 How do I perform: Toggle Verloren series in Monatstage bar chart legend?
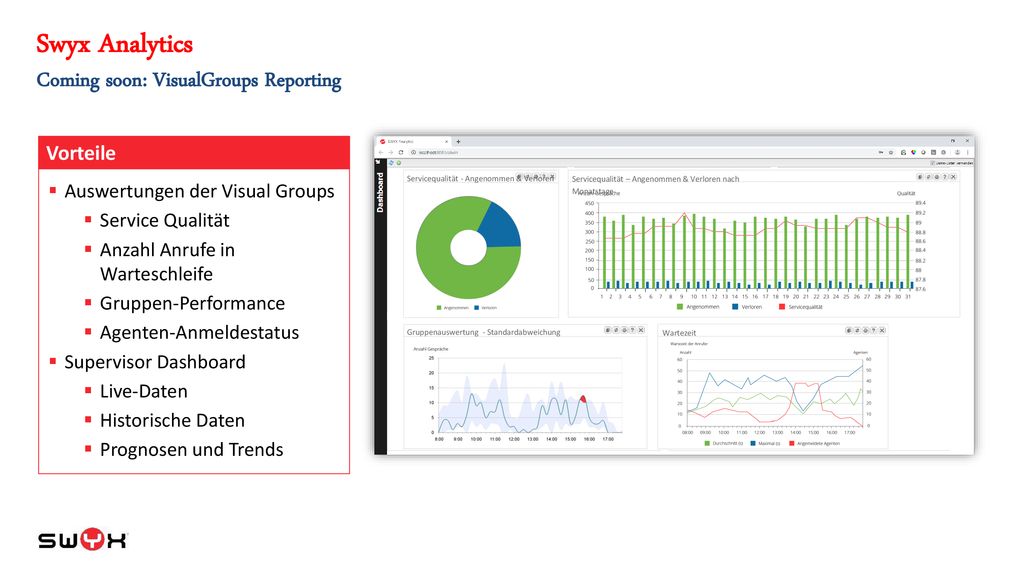(747, 307)
